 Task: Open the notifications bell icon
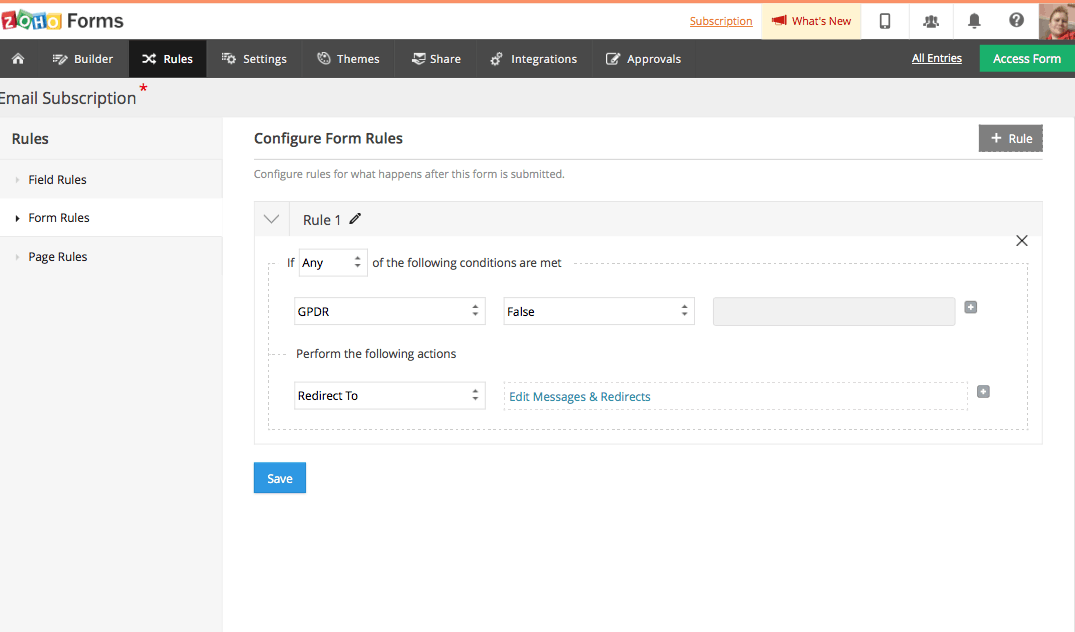974,21
